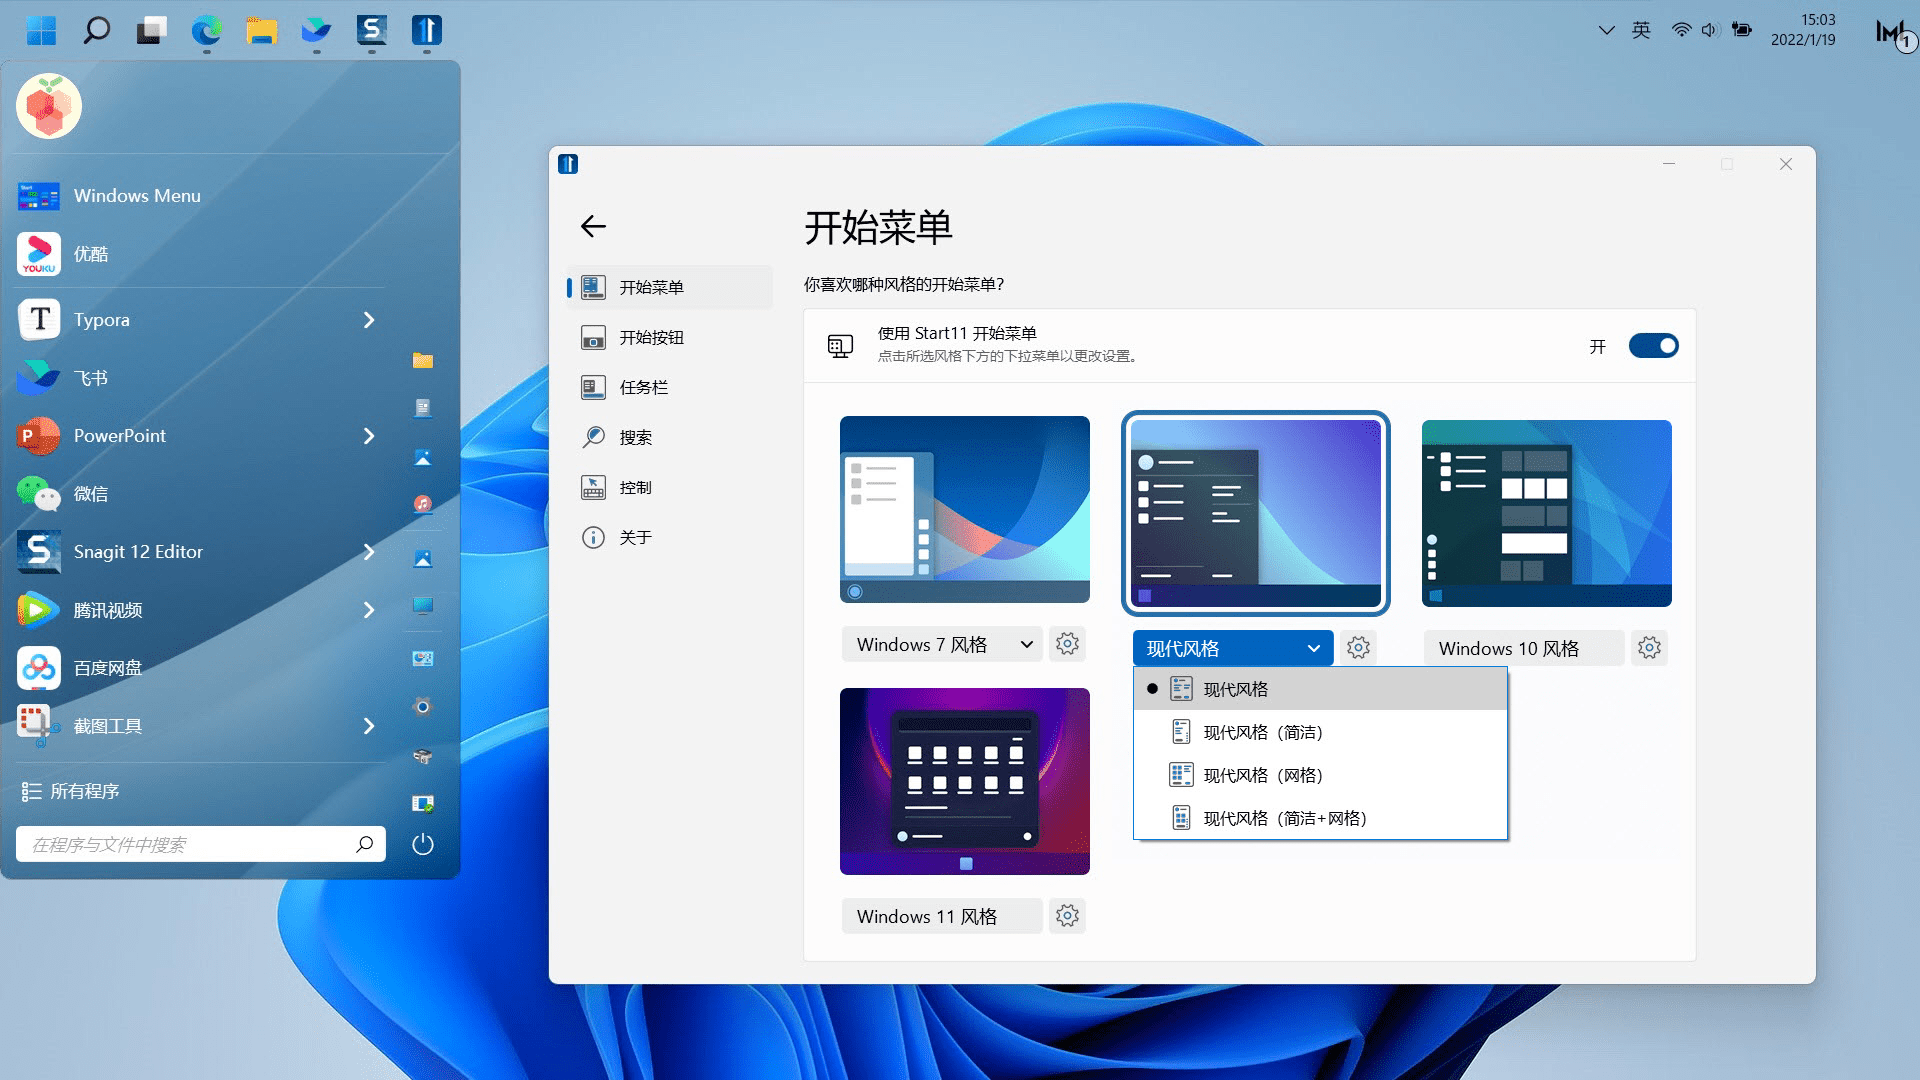This screenshot has height=1080, width=1920.
Task: Open the 任务栏 settings section icon
Action: [593, 387]
